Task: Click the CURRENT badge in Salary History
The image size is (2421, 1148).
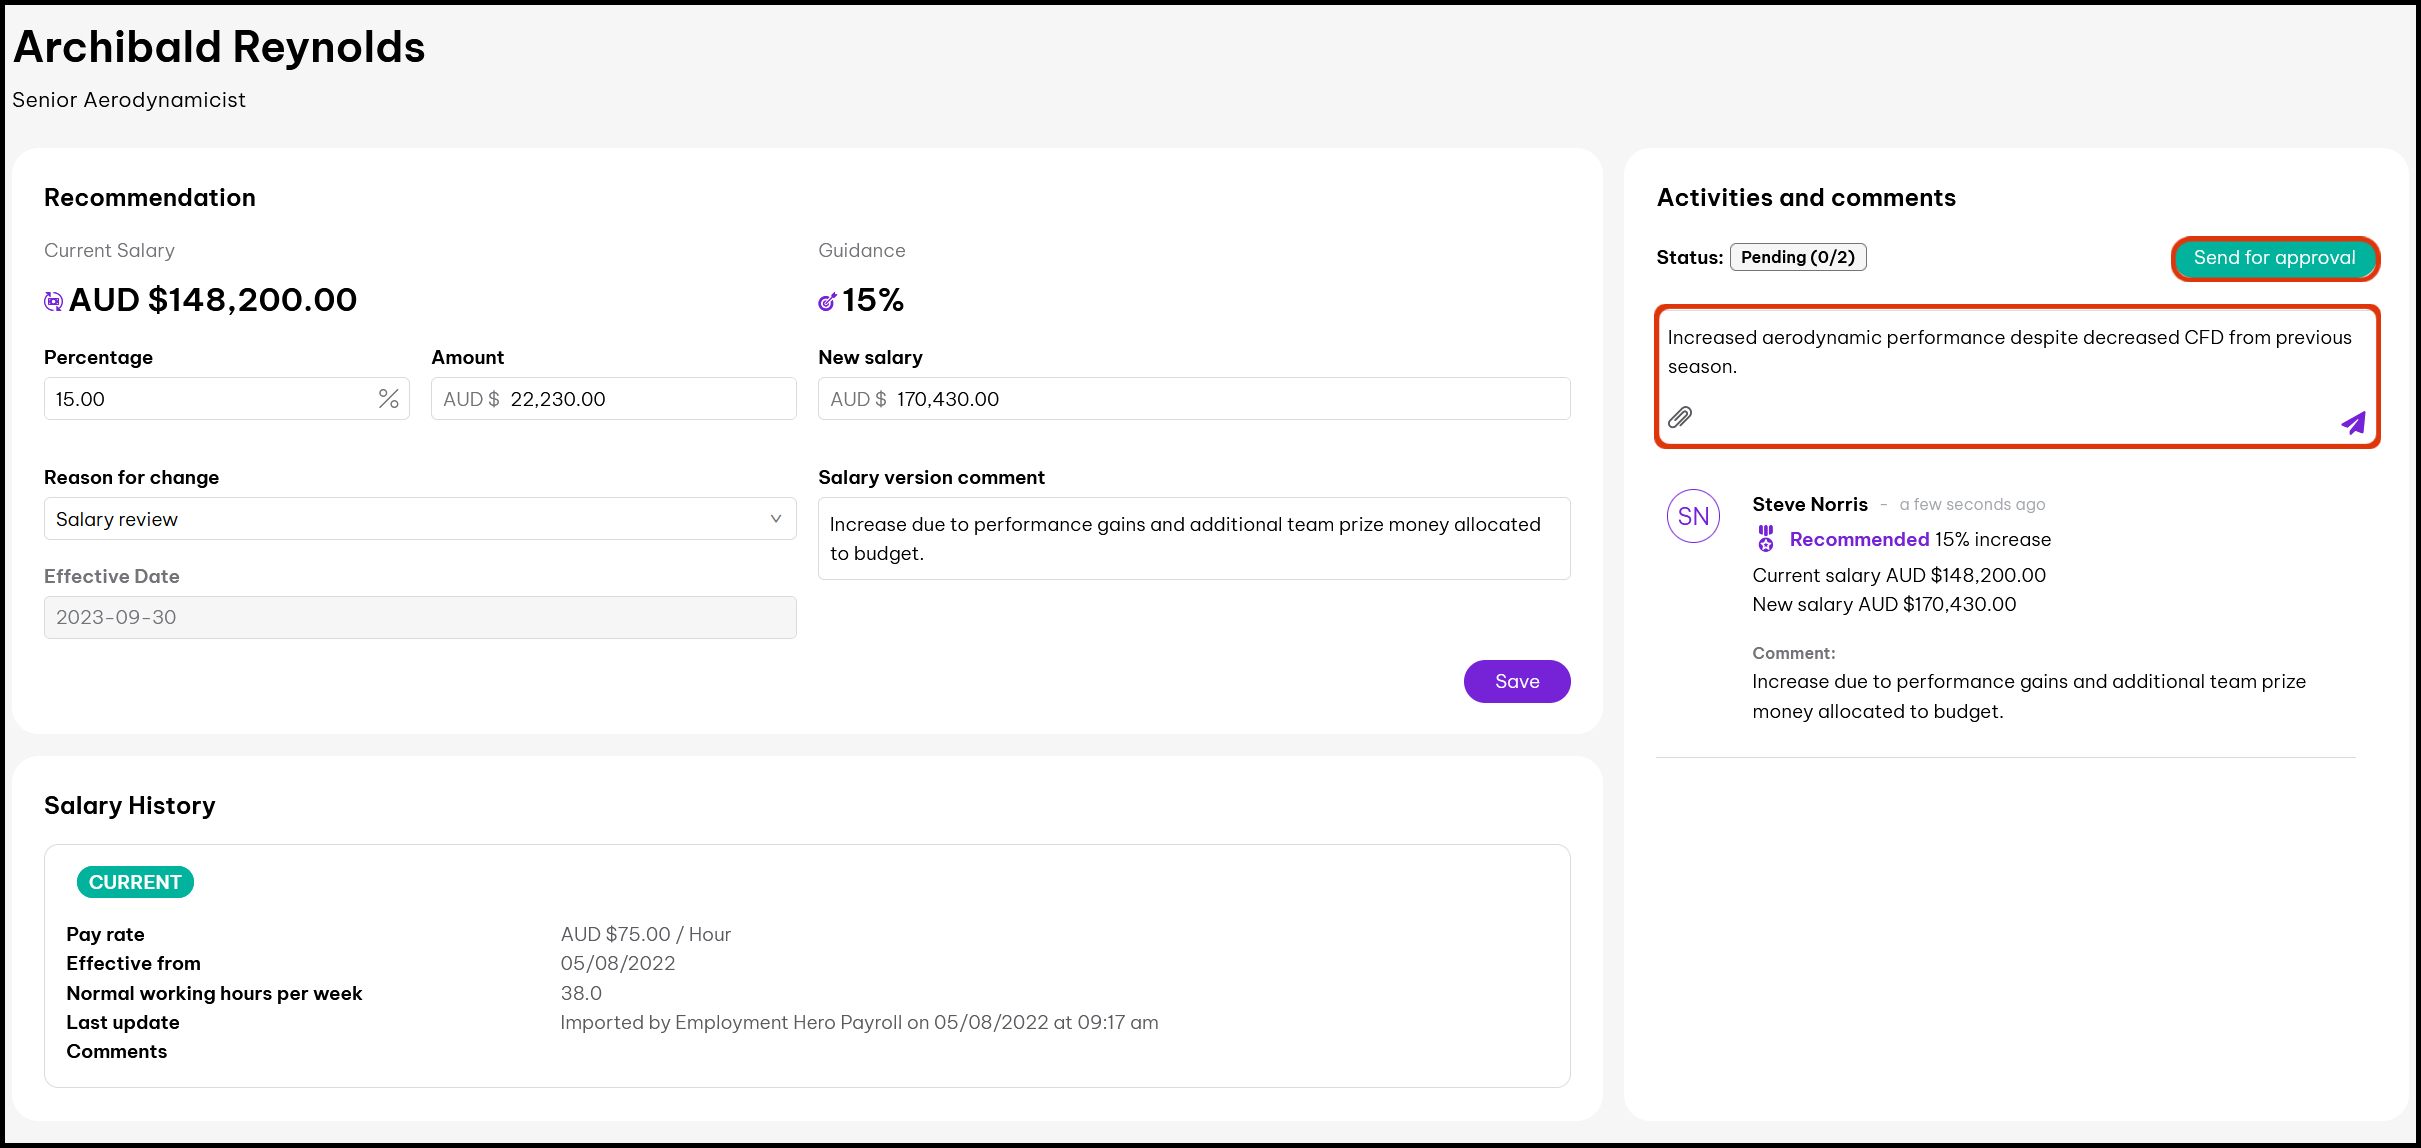Action: (x=135, y=882)
